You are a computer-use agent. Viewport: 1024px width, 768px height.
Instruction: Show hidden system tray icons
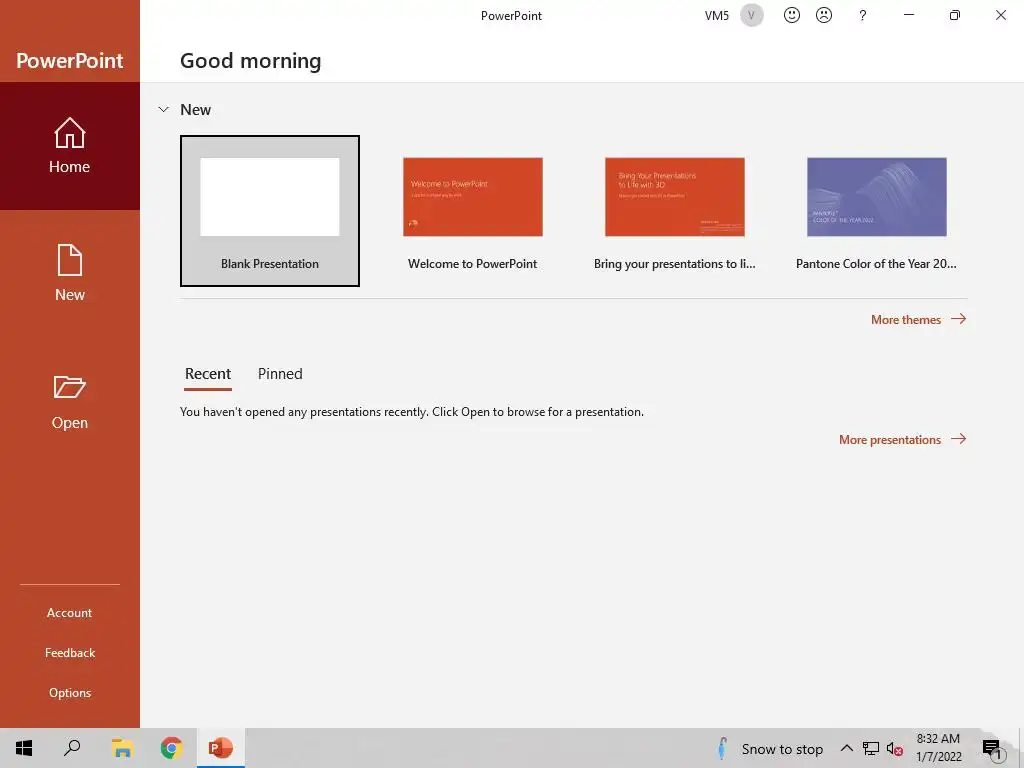click(x=846, y=748)
